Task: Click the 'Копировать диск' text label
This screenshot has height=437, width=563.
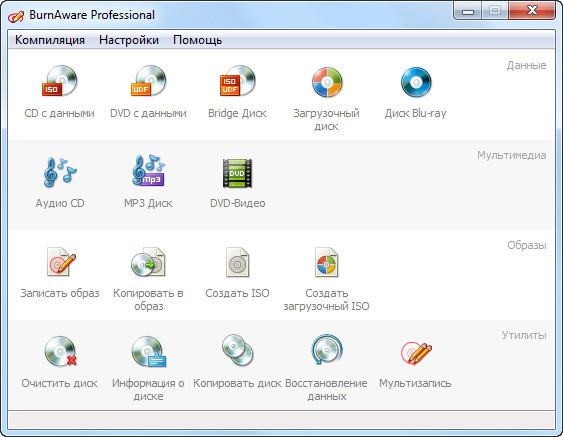Action: pos(237,383)
